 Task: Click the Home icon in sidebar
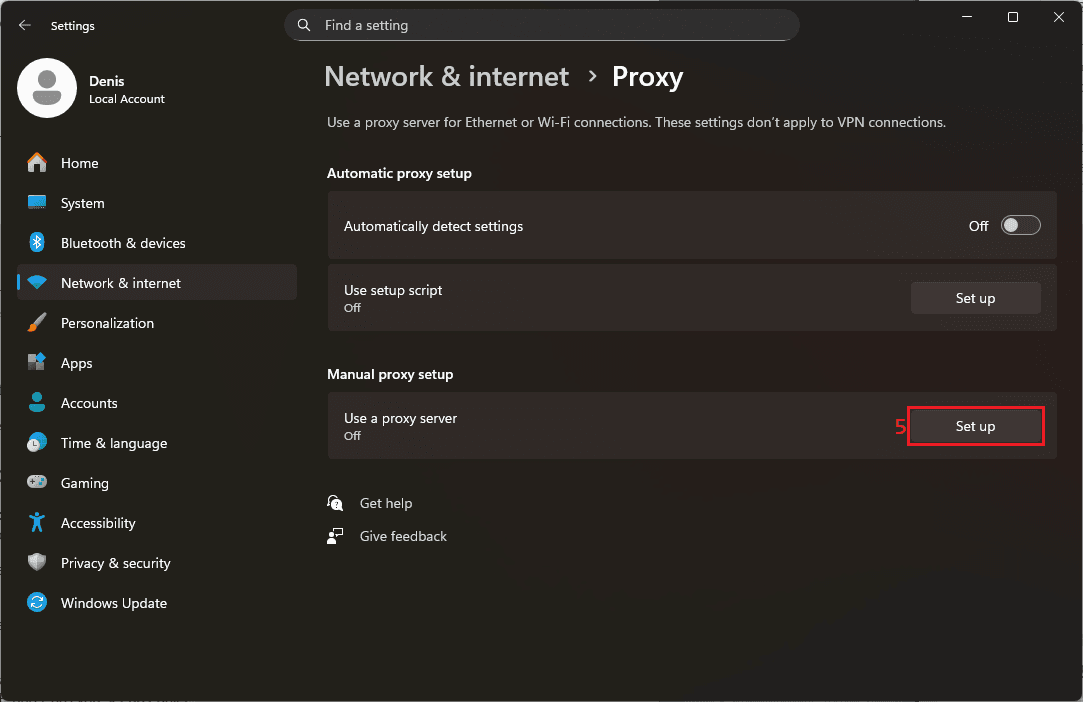(x=37, y=163)
